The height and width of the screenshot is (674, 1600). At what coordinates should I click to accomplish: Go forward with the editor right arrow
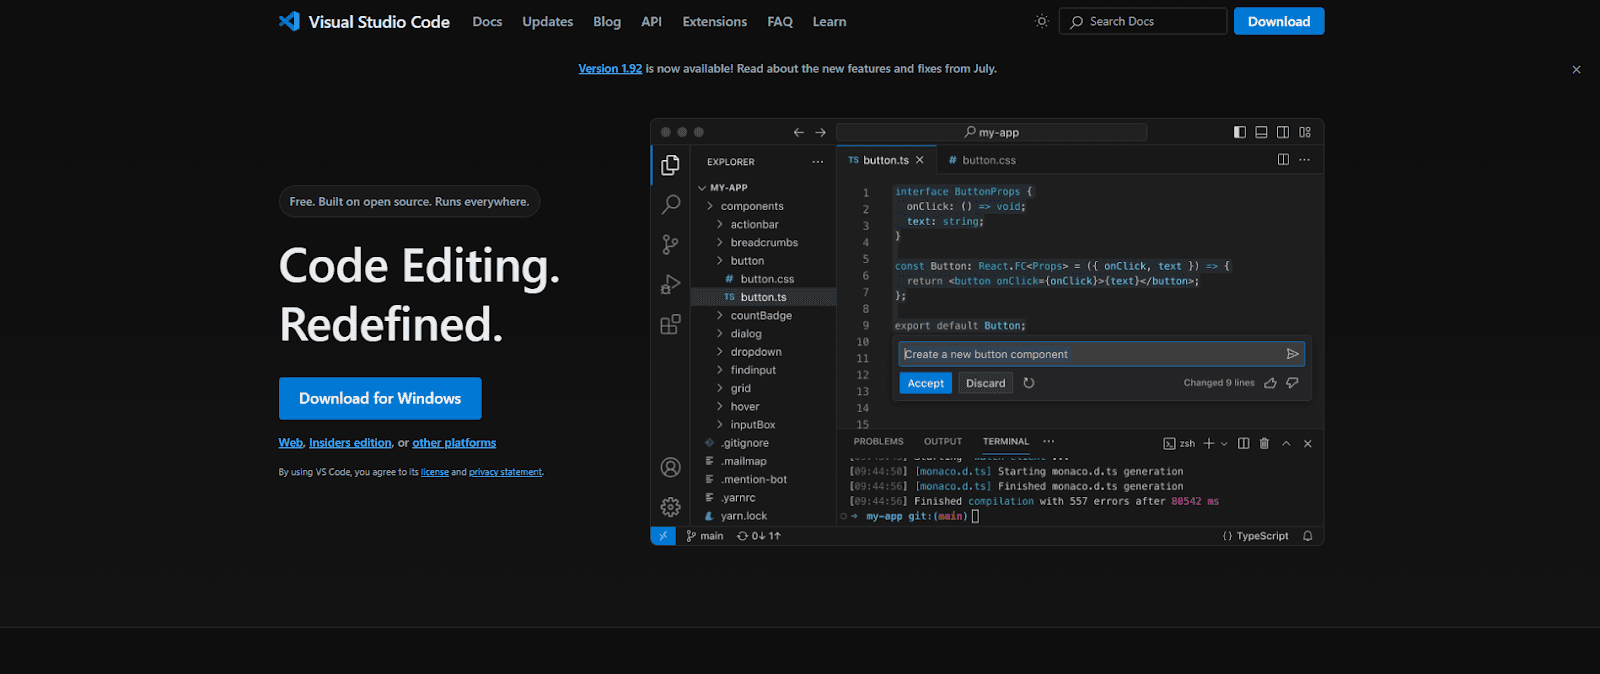820,132
